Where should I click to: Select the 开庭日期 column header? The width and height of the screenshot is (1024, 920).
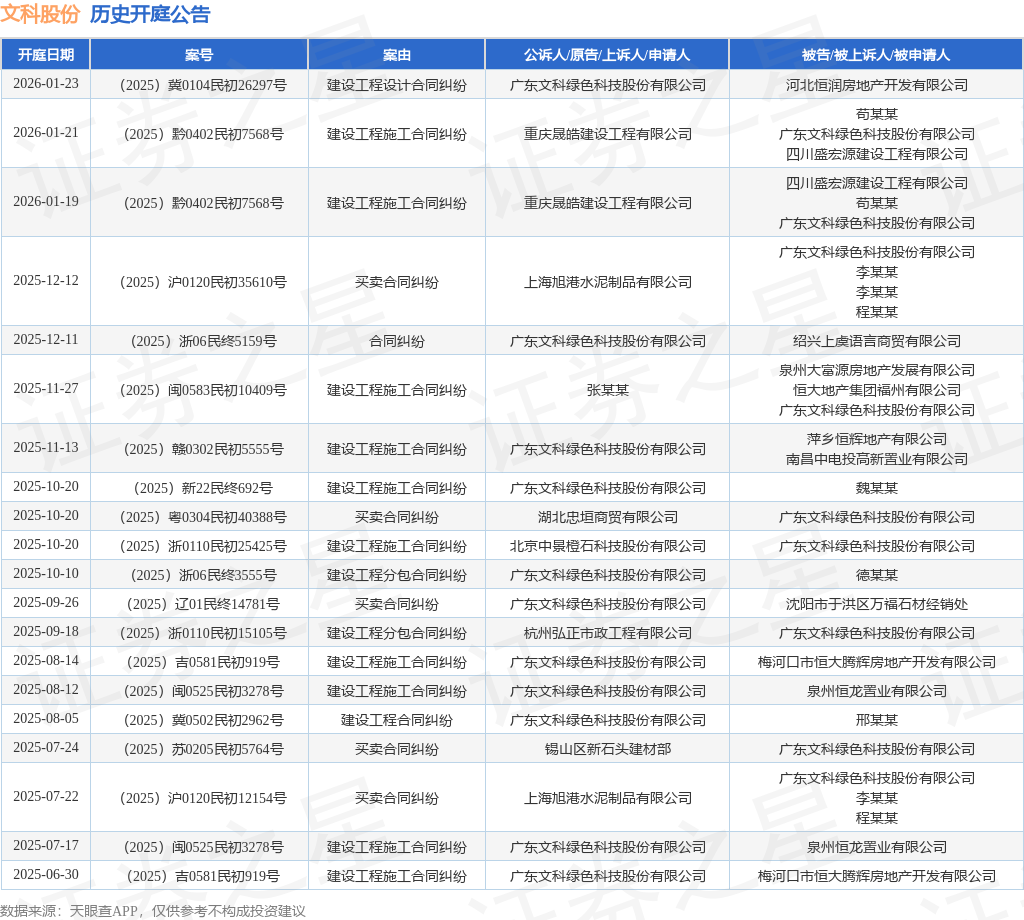[46, 55]
